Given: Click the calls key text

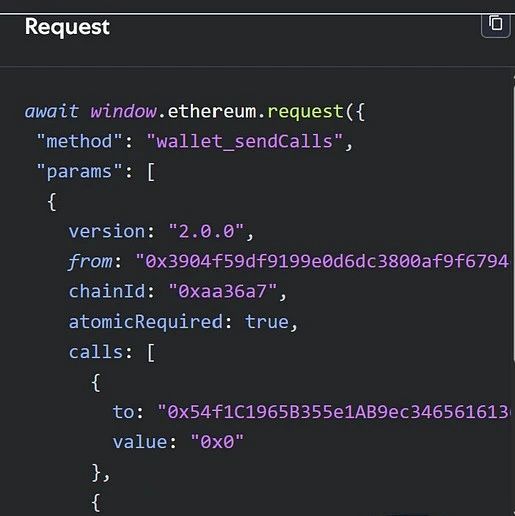Looking at the screenshot, I should [96, 352].
